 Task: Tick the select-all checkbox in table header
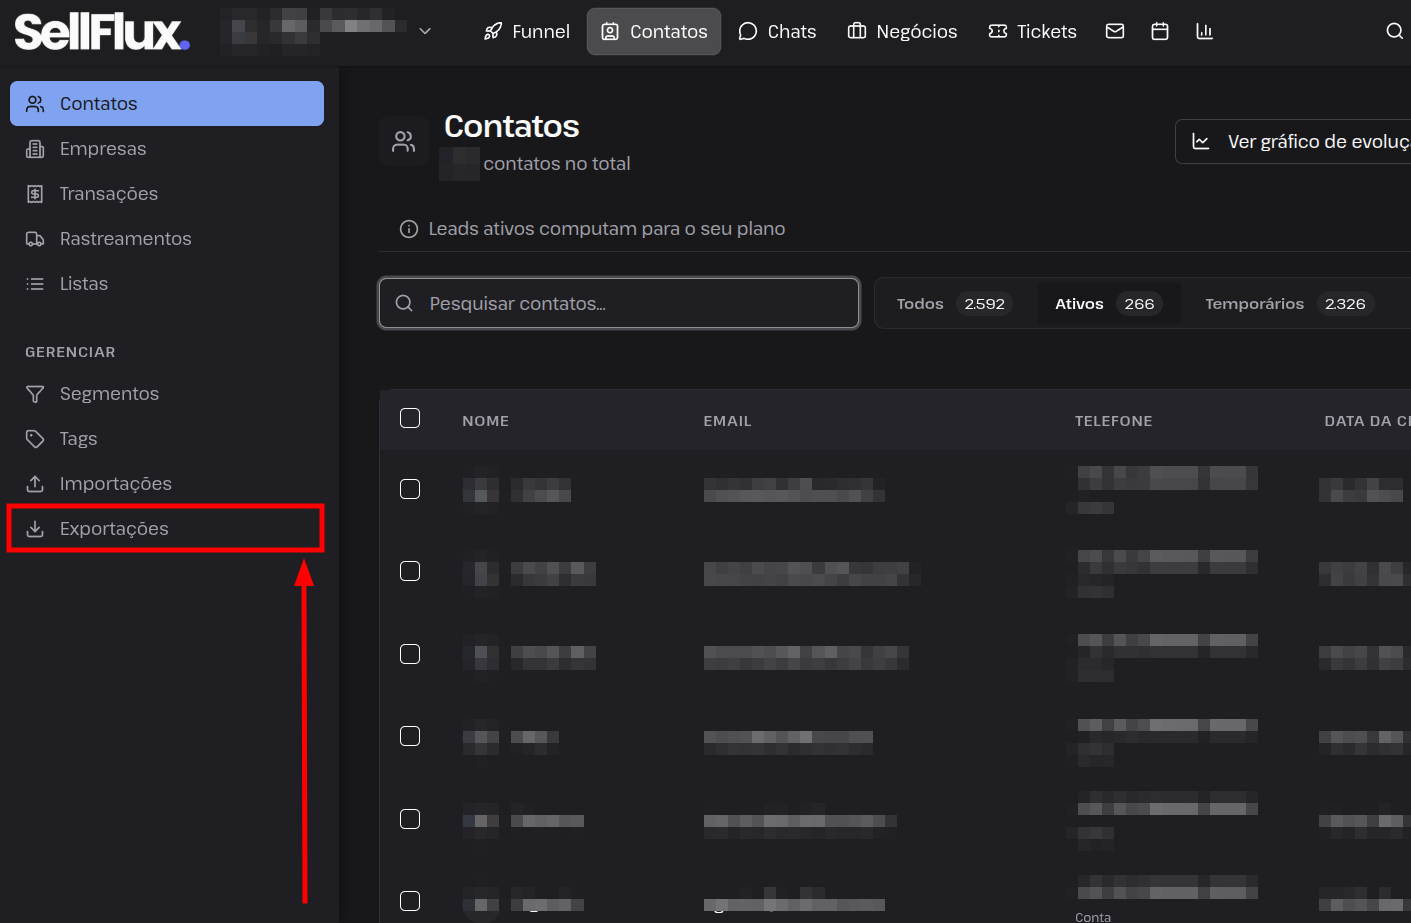[410, 418]
